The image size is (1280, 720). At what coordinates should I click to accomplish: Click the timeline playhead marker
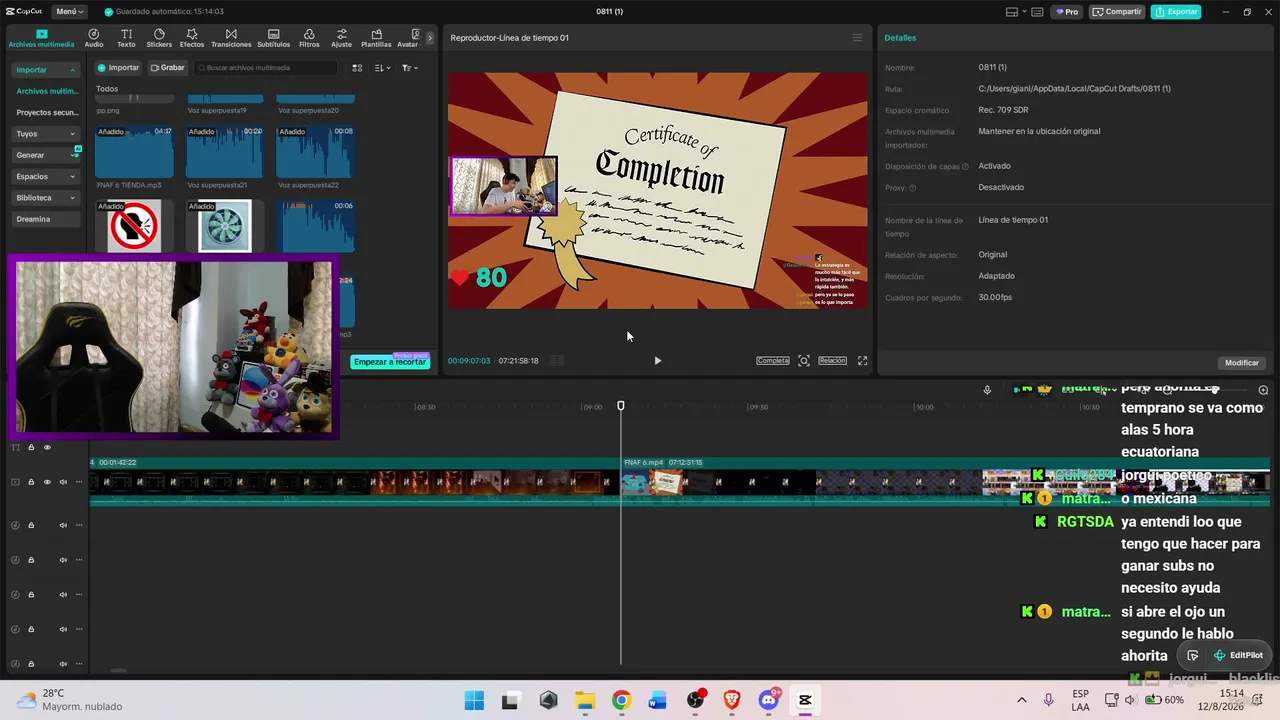point(621,405)
